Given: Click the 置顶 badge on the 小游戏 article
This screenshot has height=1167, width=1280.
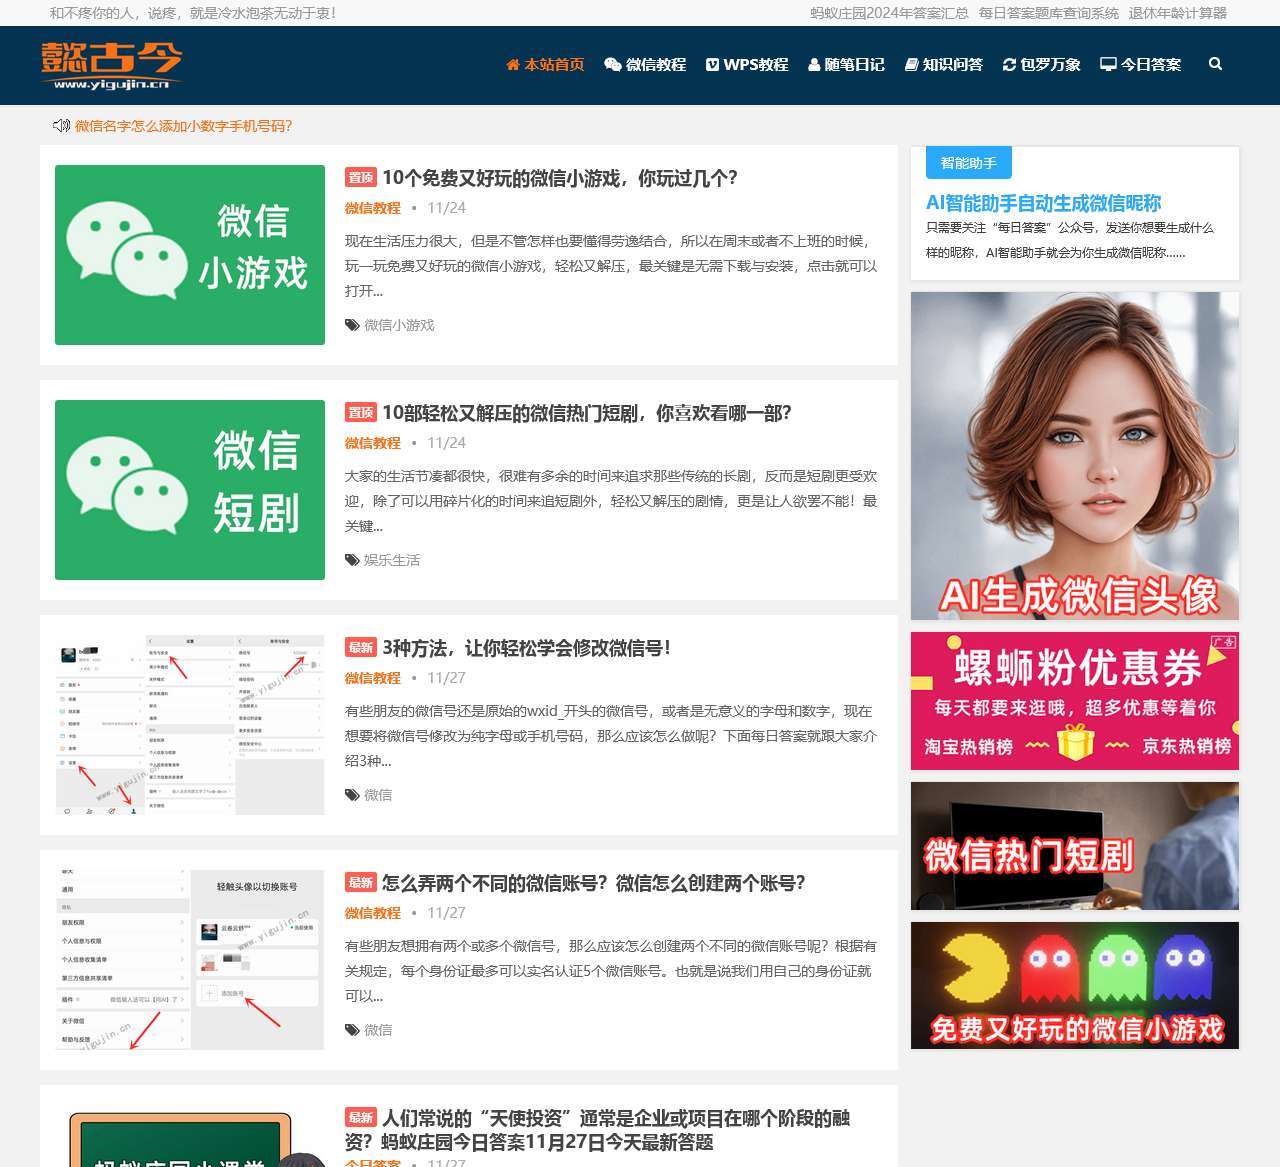Looking at the screenshot, I should [361, 178].
